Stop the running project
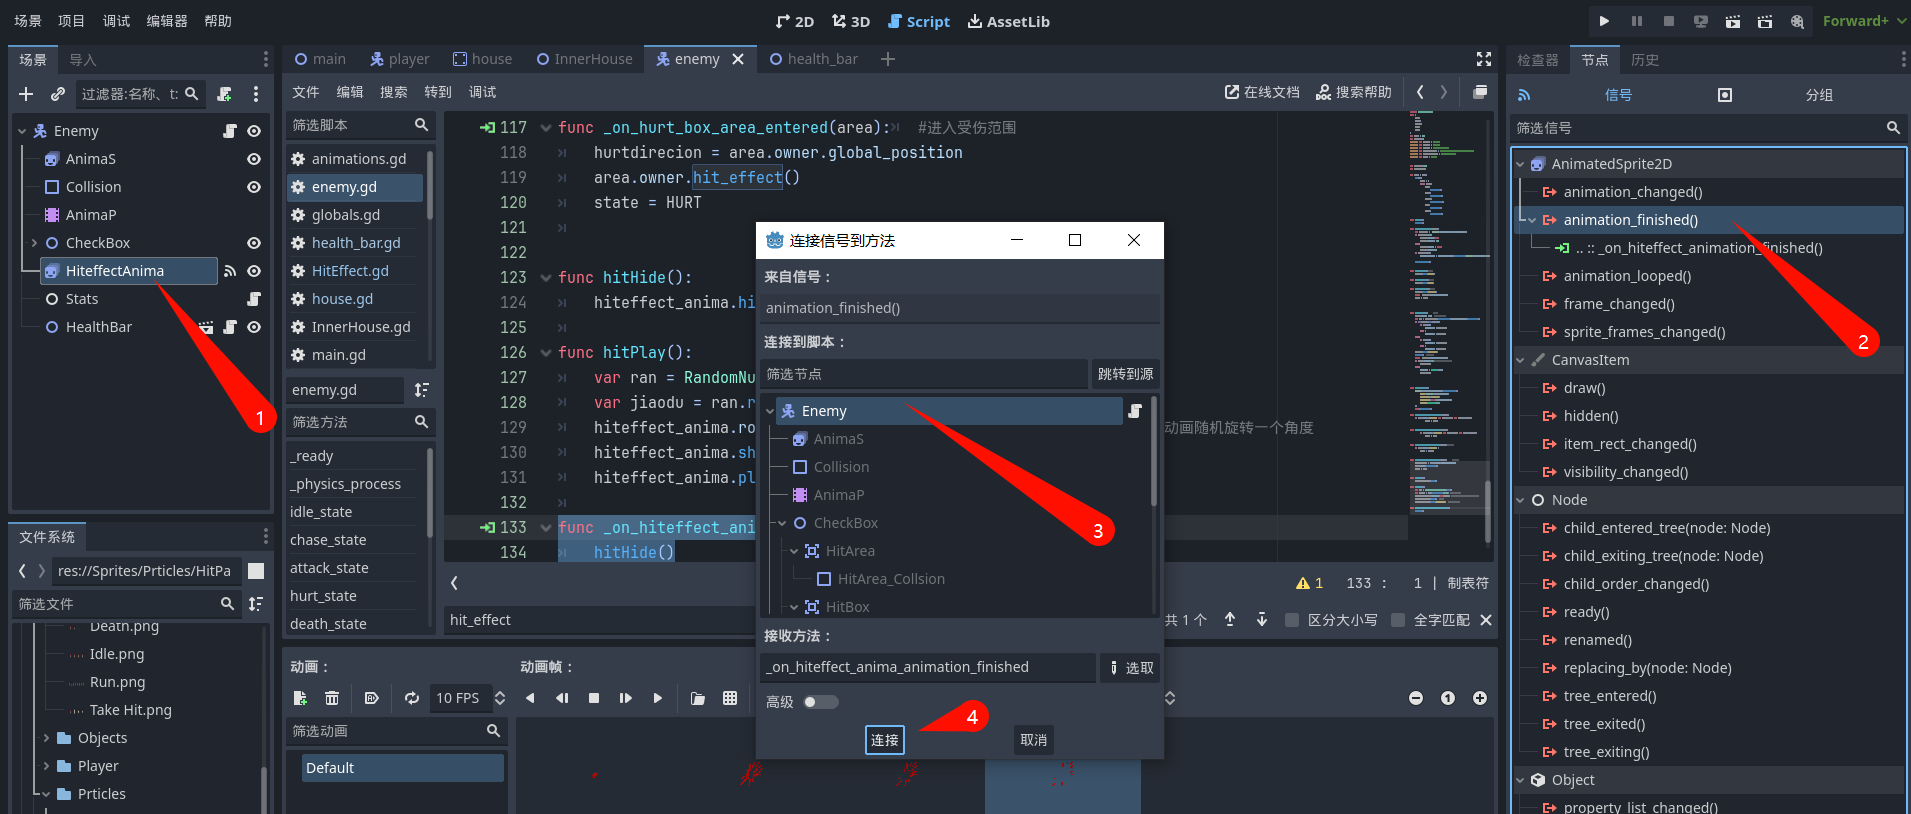Image resolution: width=1911 pixels, height=814 pixels. tap(1668, 21)
